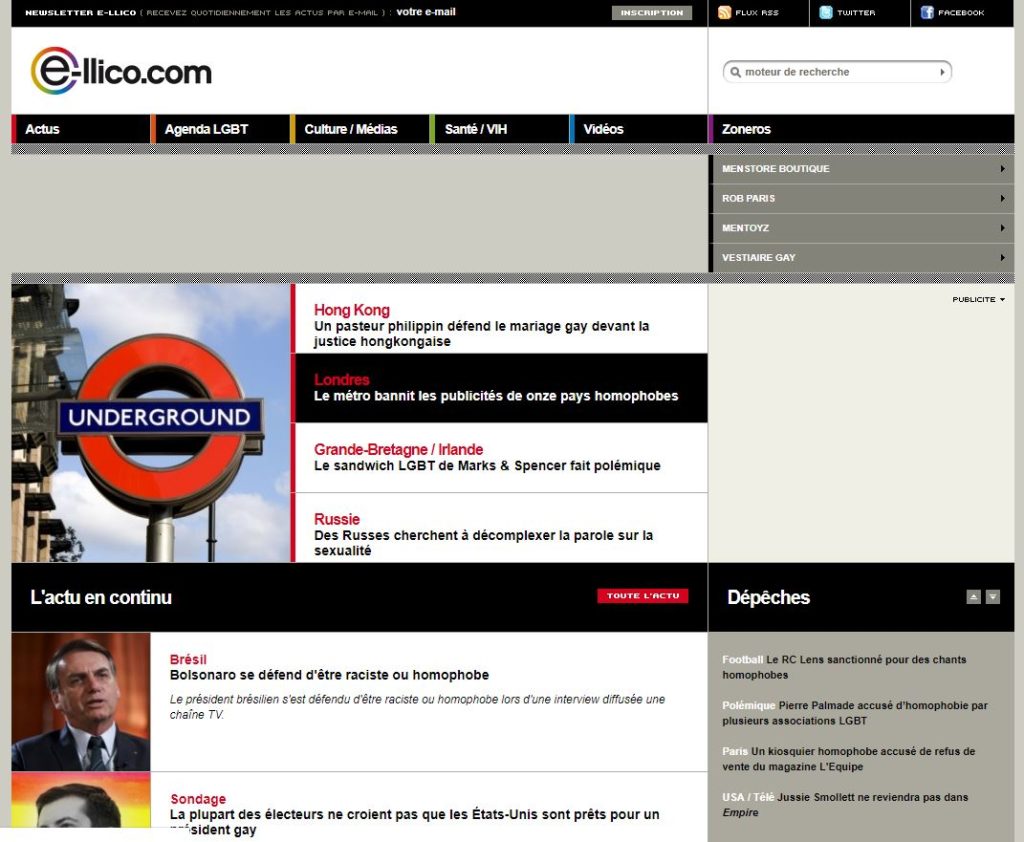Open the Polémique Pierre Palmade dépêche
Screen dimensions: 1024x842
855,713
